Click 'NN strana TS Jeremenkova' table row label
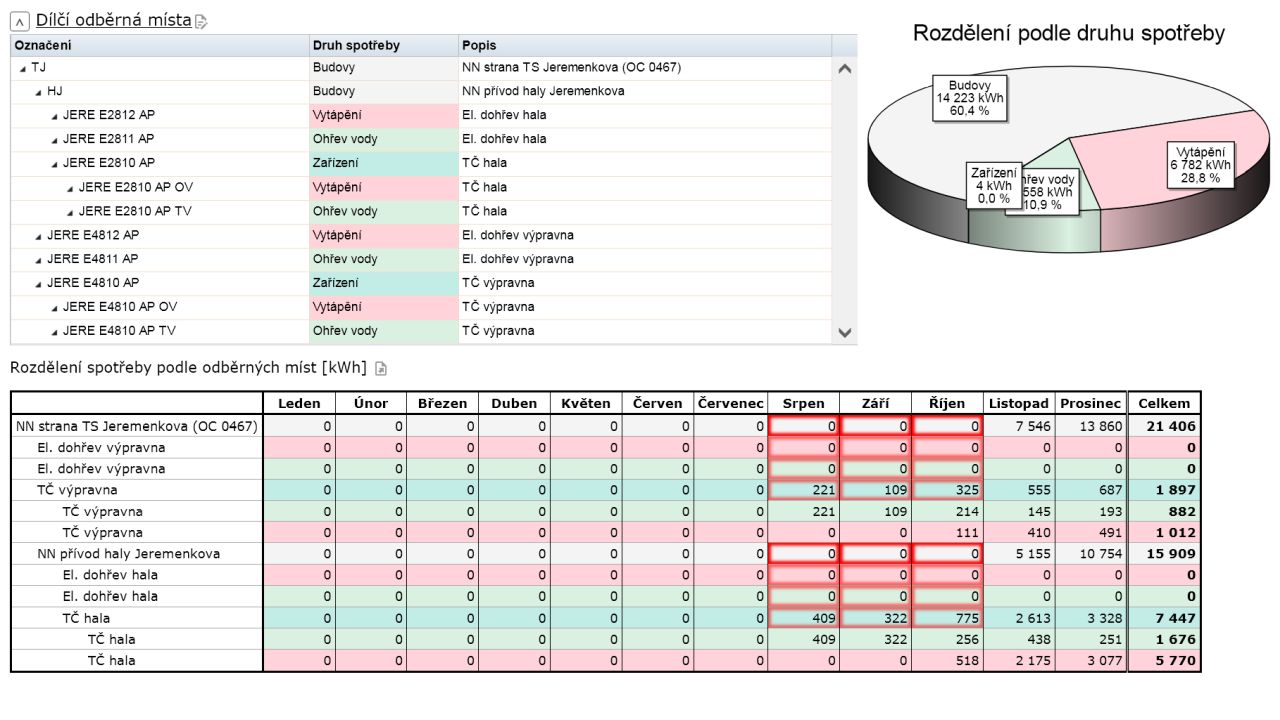This screenshot has height=720, width=1280. [x=137, y=426]
